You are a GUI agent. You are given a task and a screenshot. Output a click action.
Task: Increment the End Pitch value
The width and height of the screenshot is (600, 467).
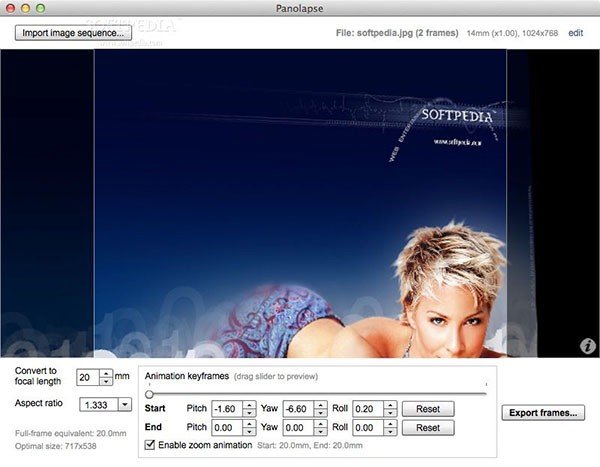249,423
